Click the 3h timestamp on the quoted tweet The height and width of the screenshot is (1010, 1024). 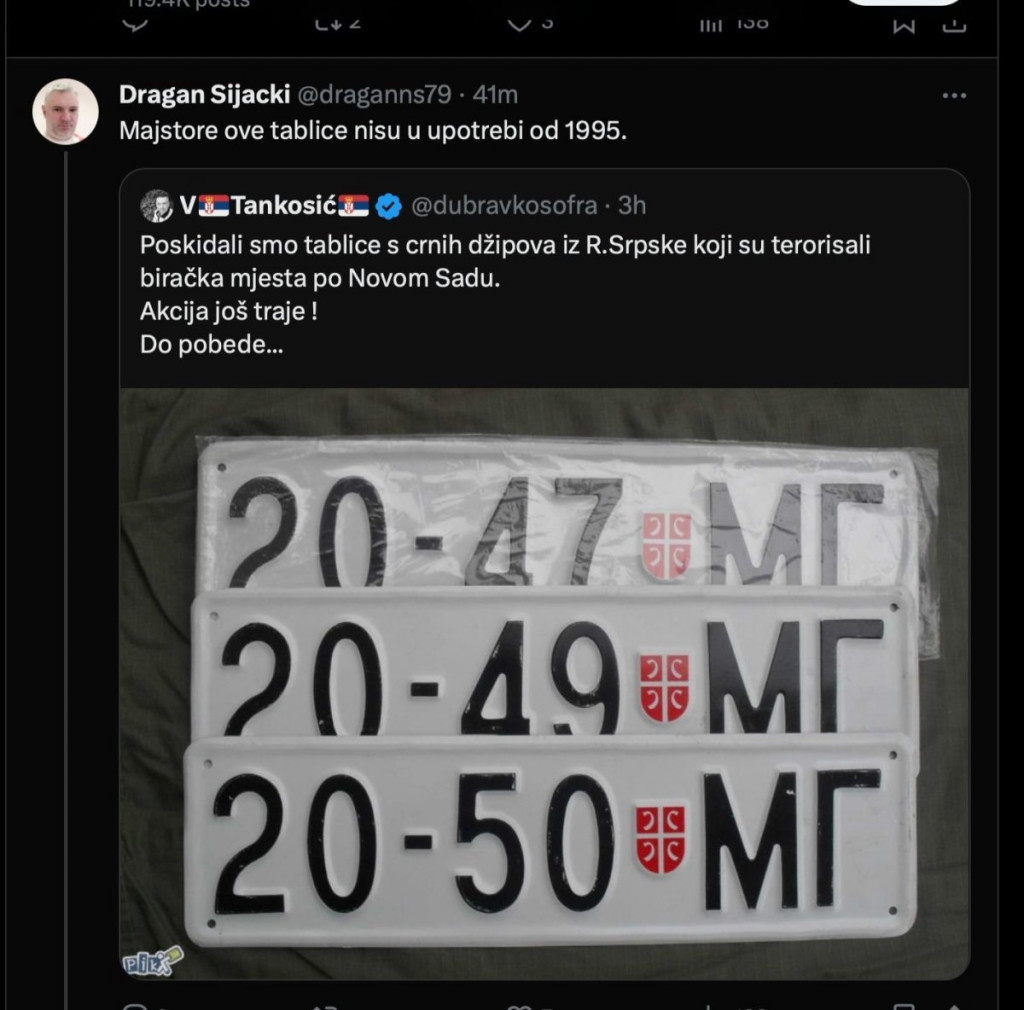pyautogui.click(x=632, y=206)
